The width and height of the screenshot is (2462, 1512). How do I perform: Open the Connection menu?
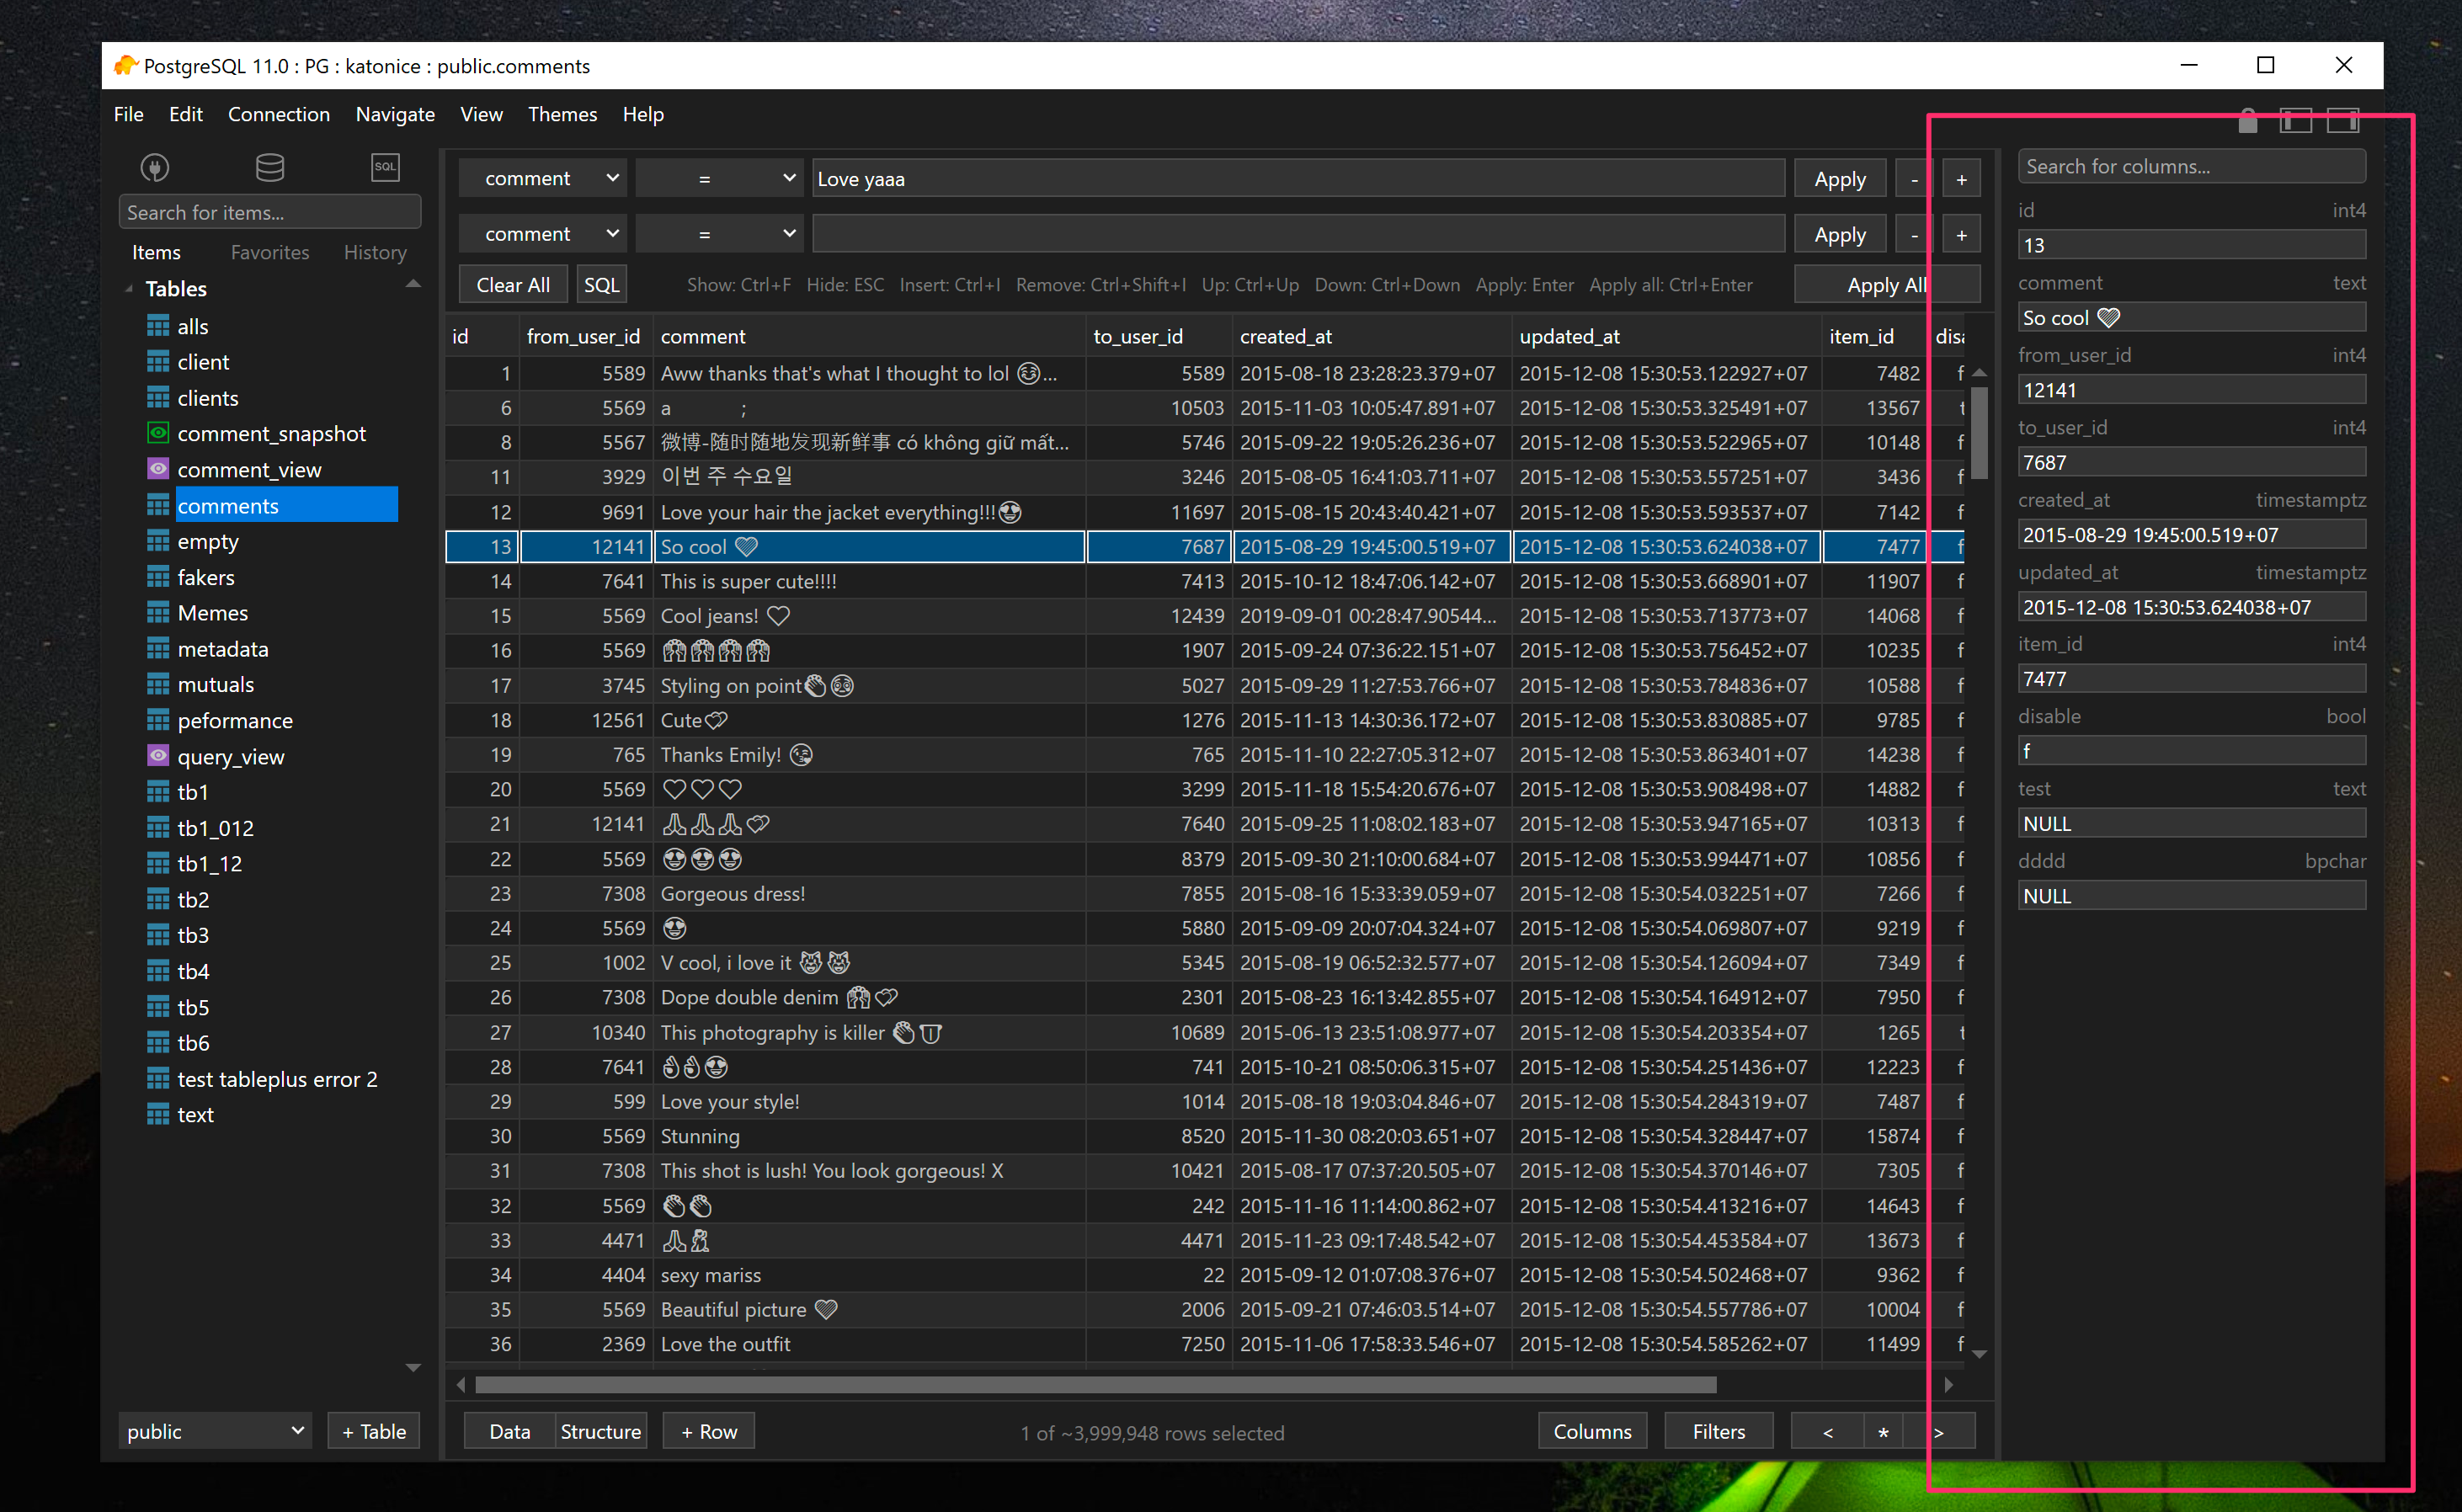[278, 114]
